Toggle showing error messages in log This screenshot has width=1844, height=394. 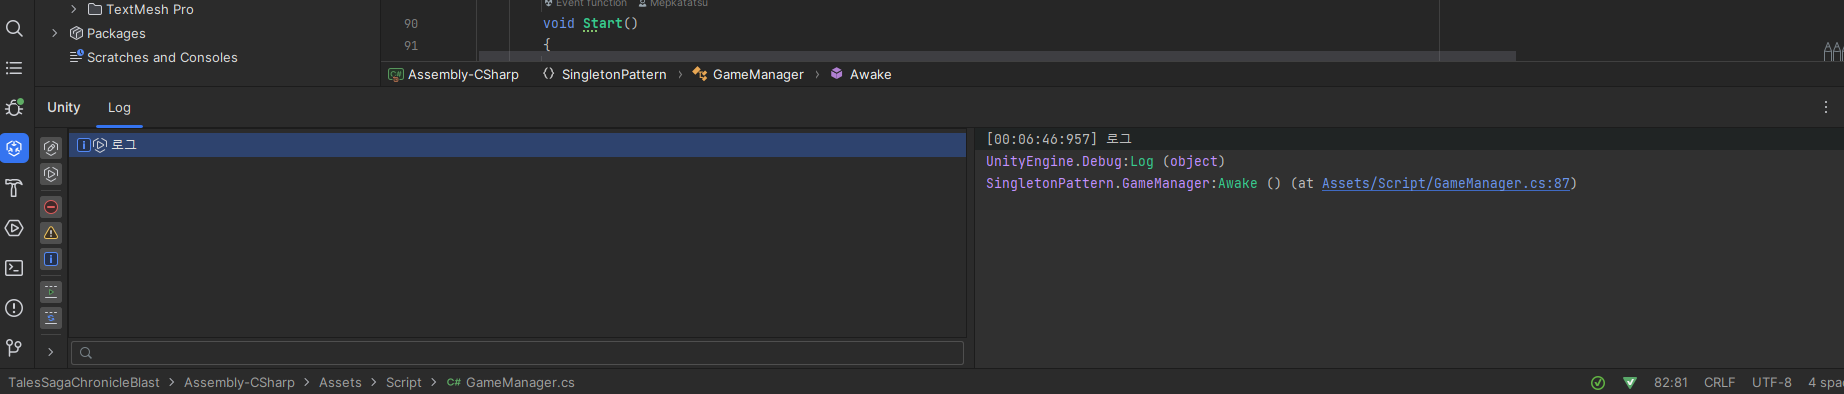click(51, 207)
